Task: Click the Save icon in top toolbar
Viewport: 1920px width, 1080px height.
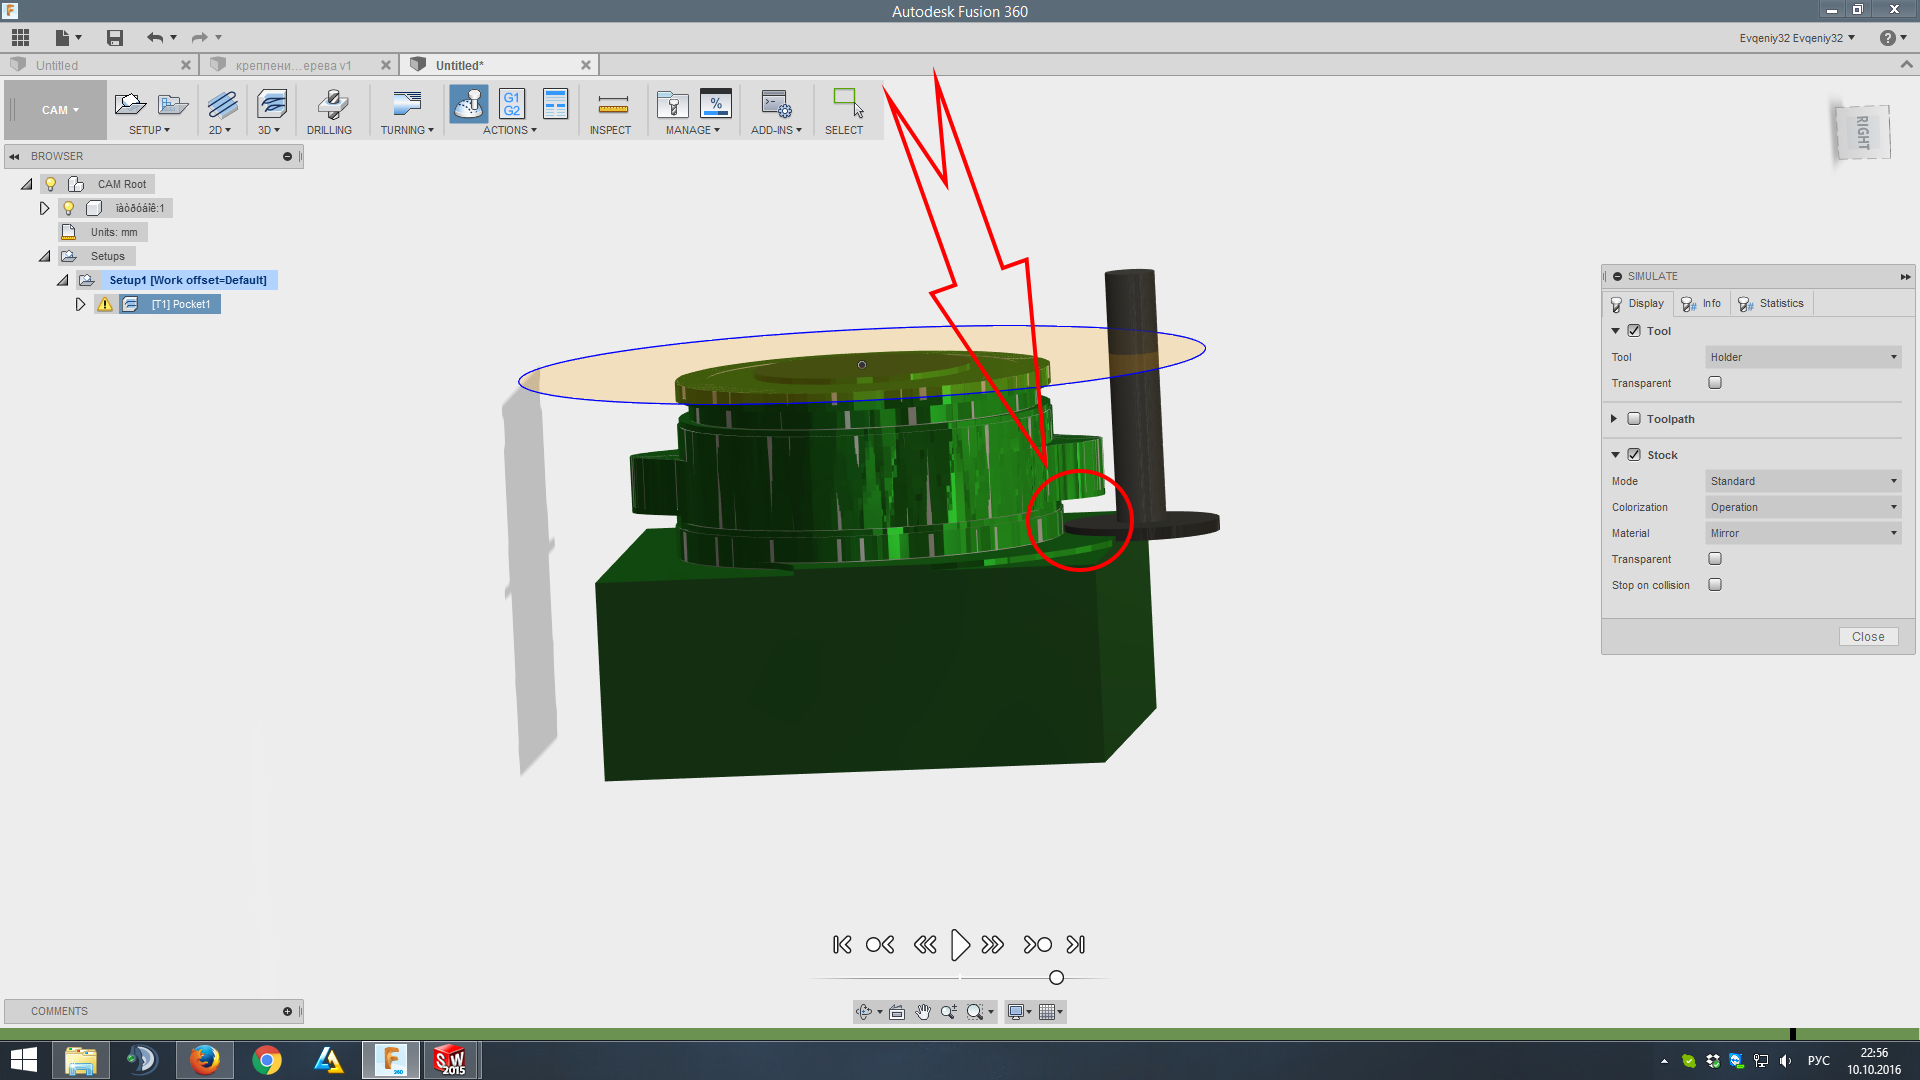Action: coord(115,38)
